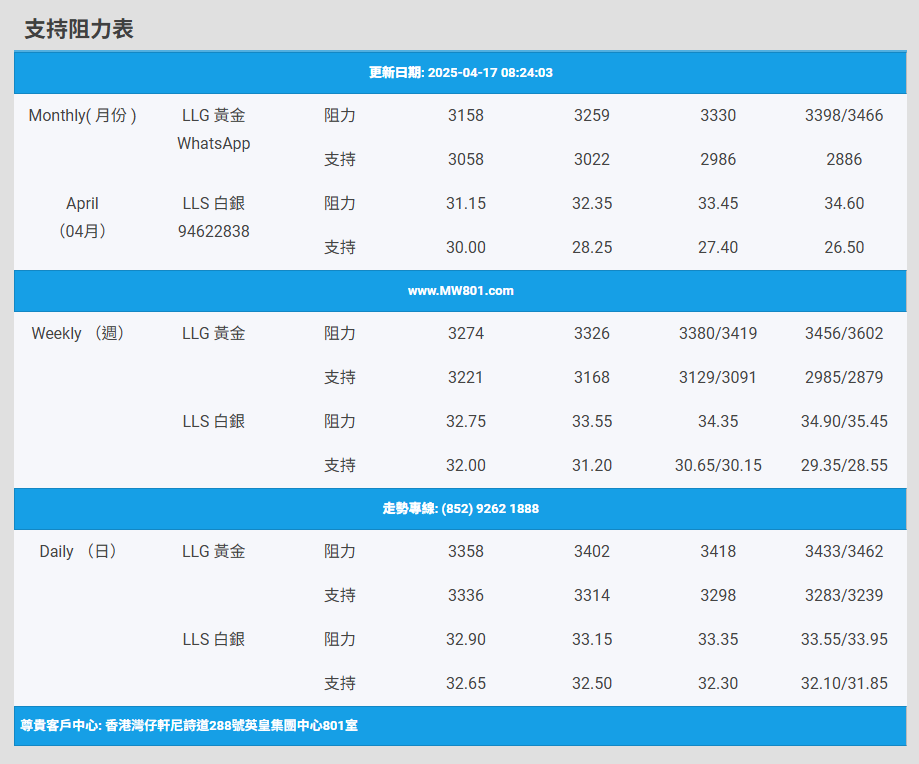This screenshot has width=919, height=764.
Task: Click weekly gold support value 3221
Action: [466, 377]
